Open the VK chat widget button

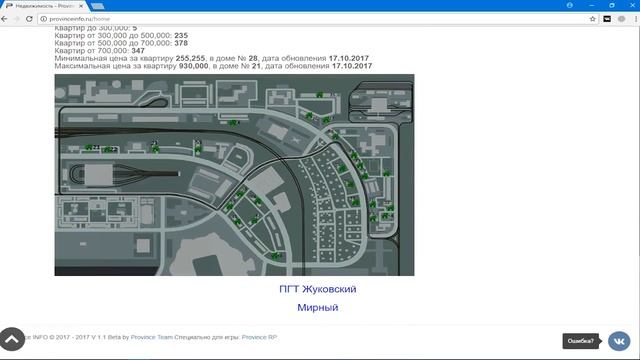(619, 341)
